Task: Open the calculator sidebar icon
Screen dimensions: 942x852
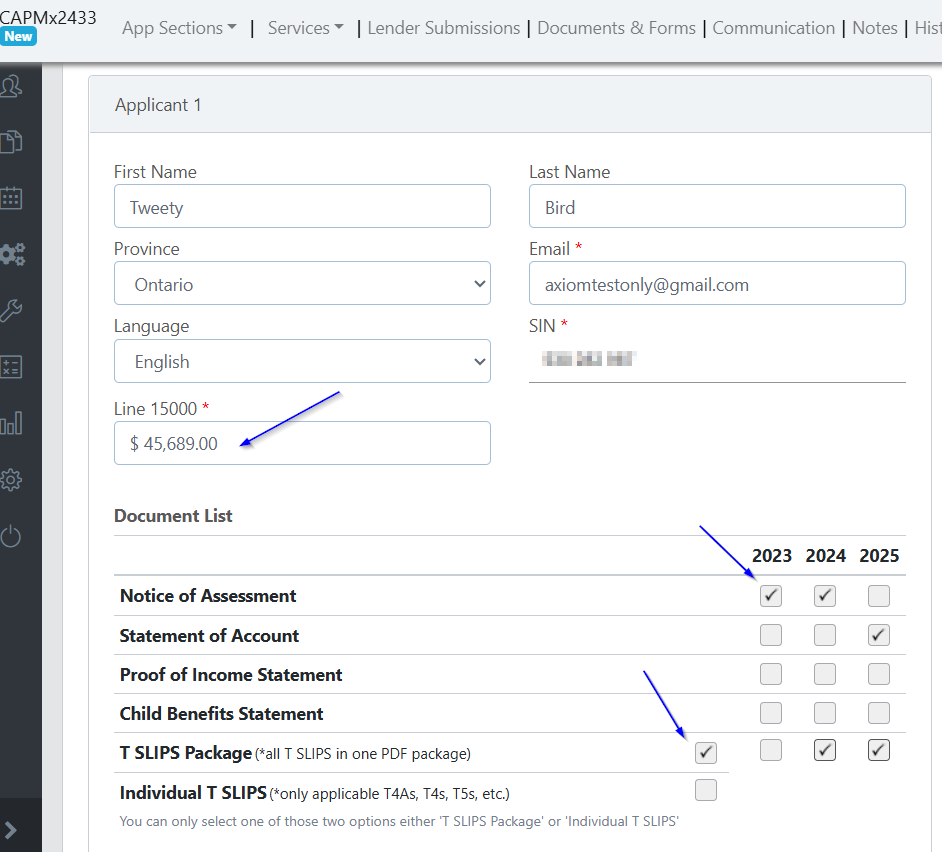Action: [x=11, y=367]
